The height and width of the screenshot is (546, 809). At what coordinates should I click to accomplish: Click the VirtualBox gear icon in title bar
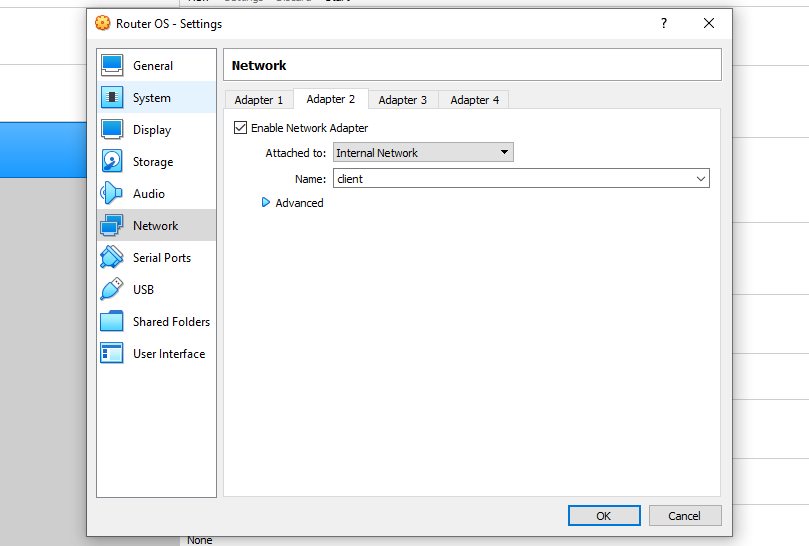click(103, 23)
